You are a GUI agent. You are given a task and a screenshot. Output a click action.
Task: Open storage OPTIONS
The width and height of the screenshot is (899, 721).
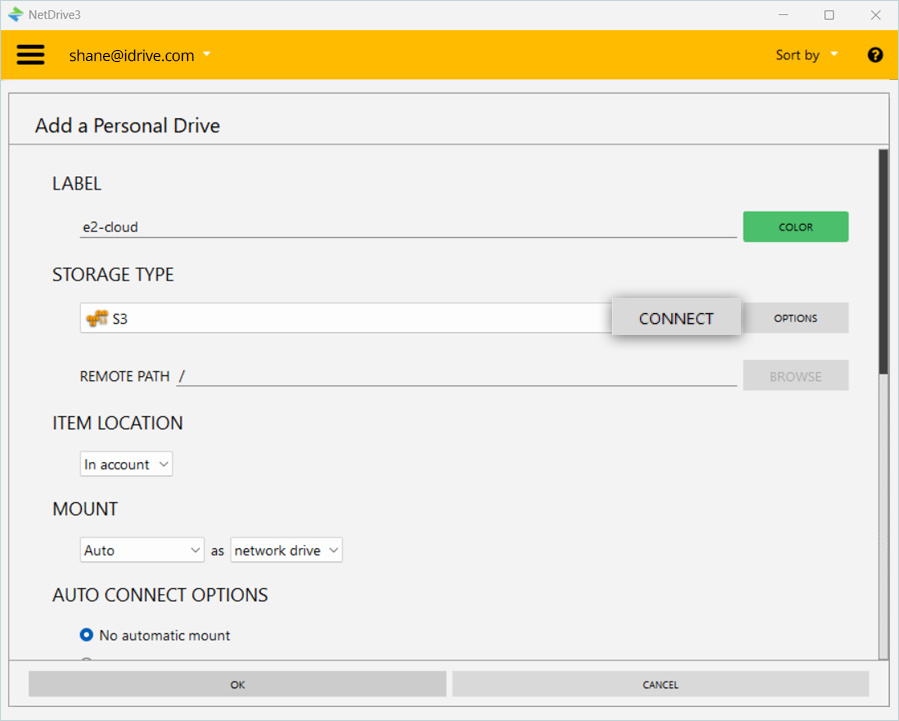pos(795,318)
